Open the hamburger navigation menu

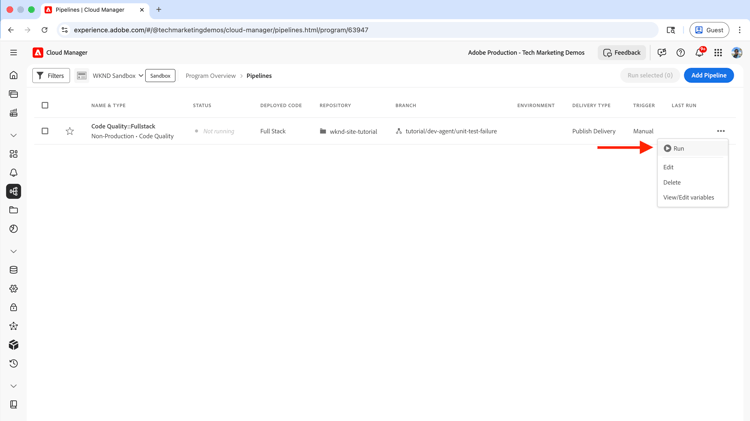(13, 53)
